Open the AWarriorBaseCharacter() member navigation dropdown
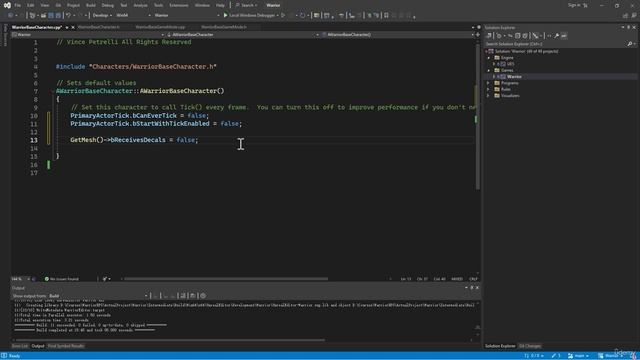This screenshot has width=640, height=360. point(398,35)
